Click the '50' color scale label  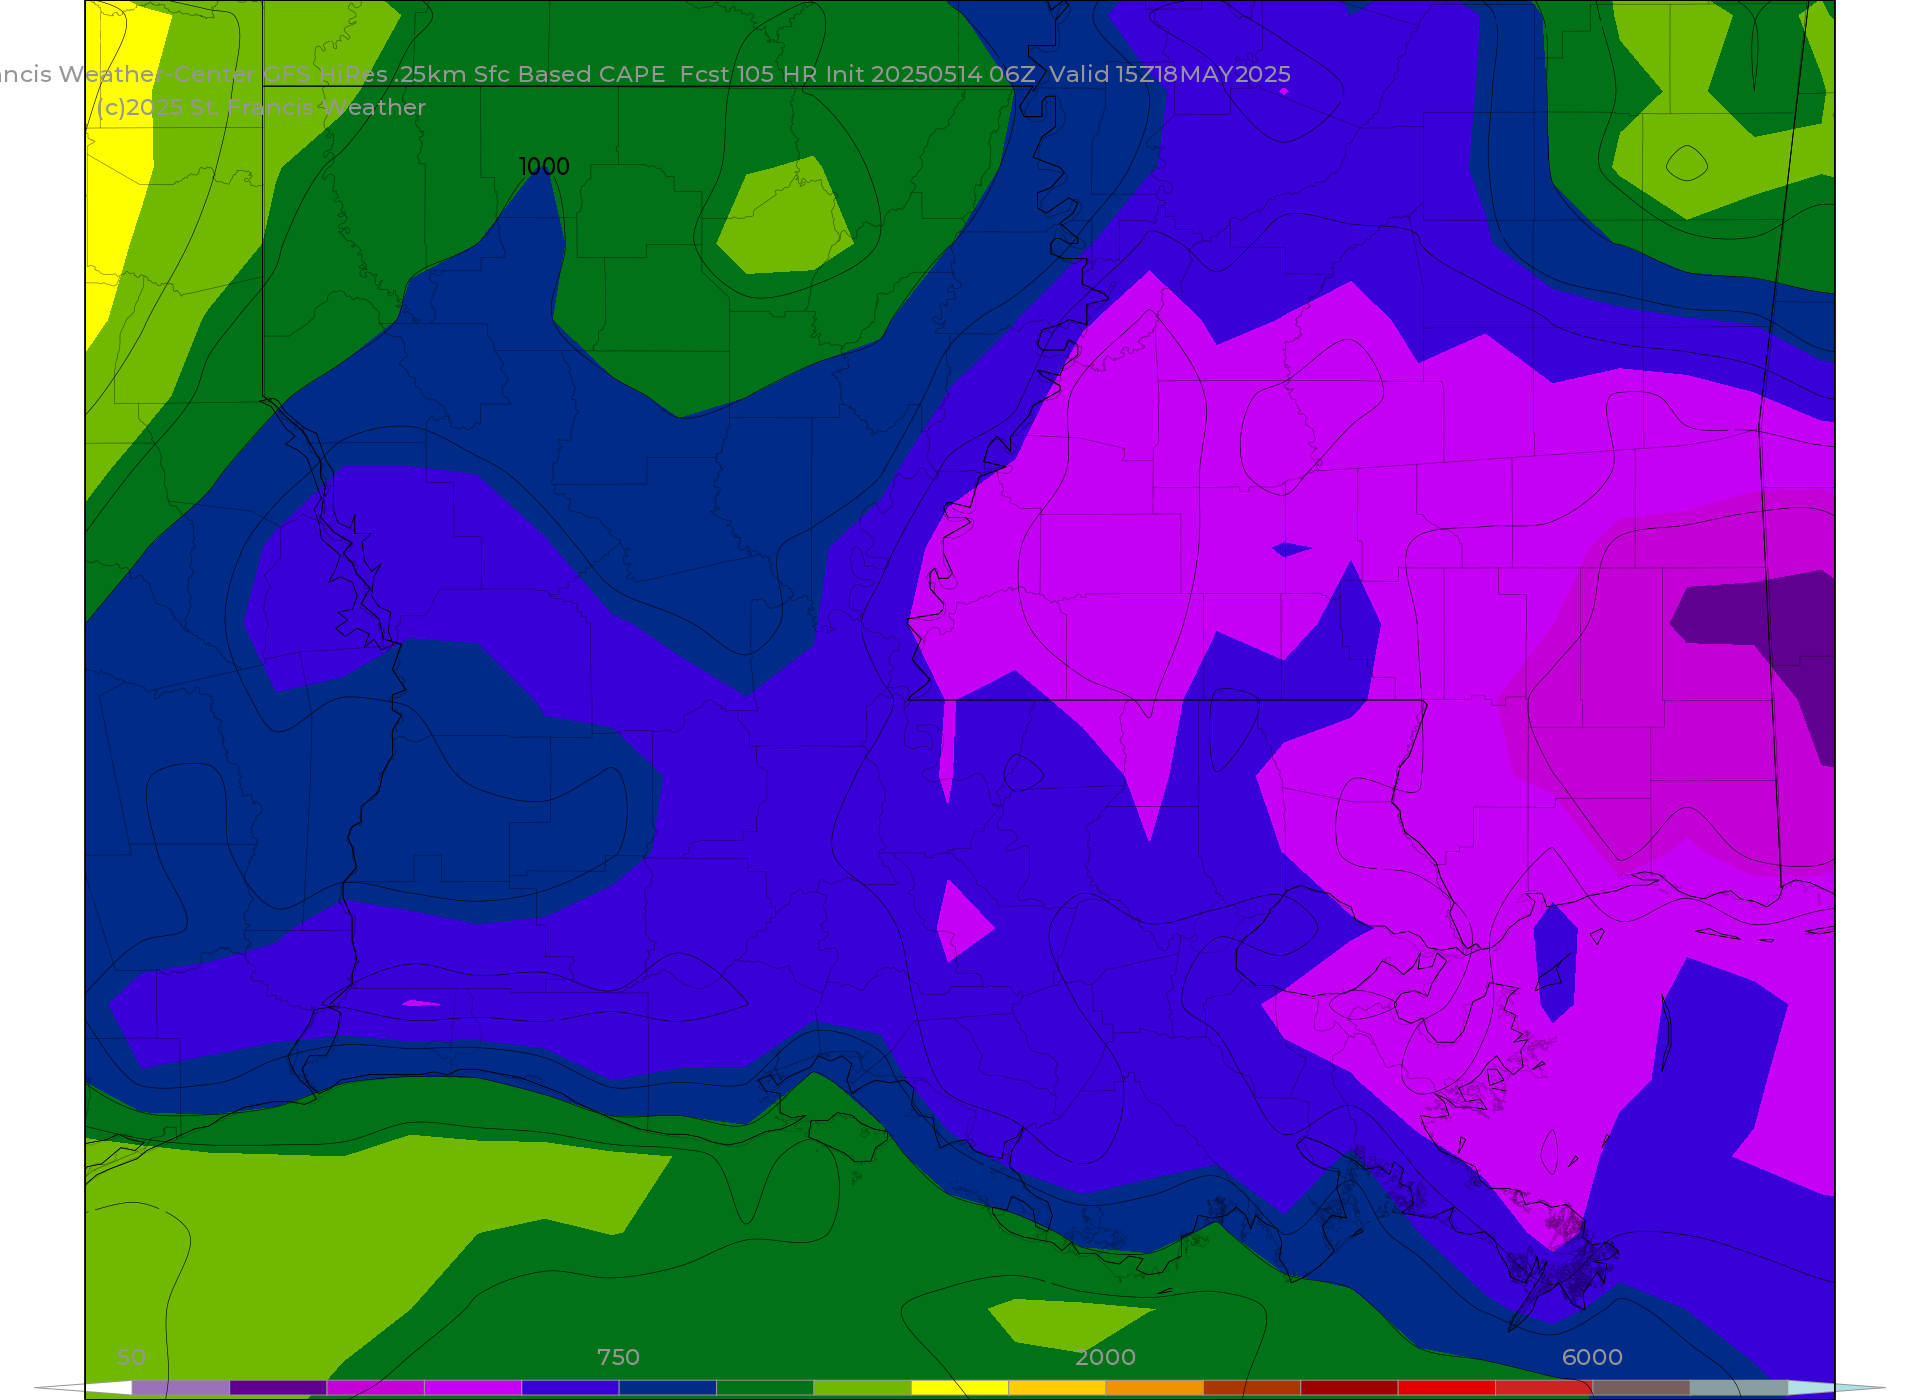131,1357
